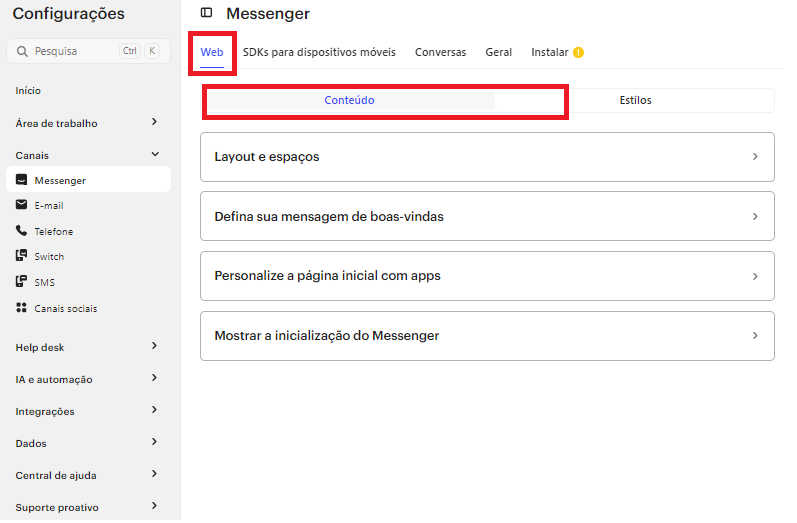Select the Conteúdo segment
This screenshot has height=523, width=797.
(x=349, y=100)
